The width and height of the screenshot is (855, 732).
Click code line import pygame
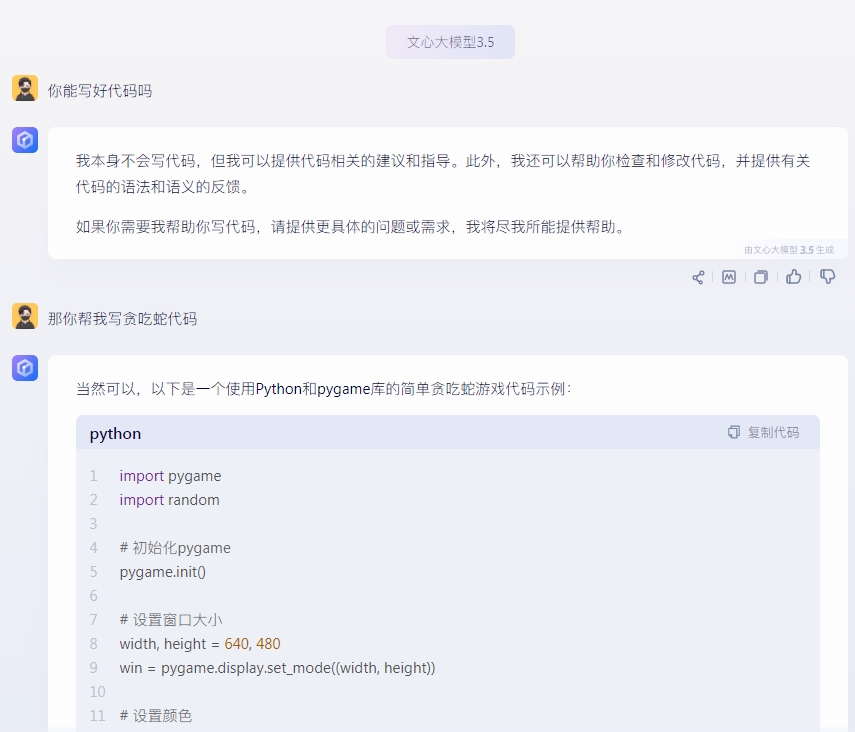click(x=170, y=476)
